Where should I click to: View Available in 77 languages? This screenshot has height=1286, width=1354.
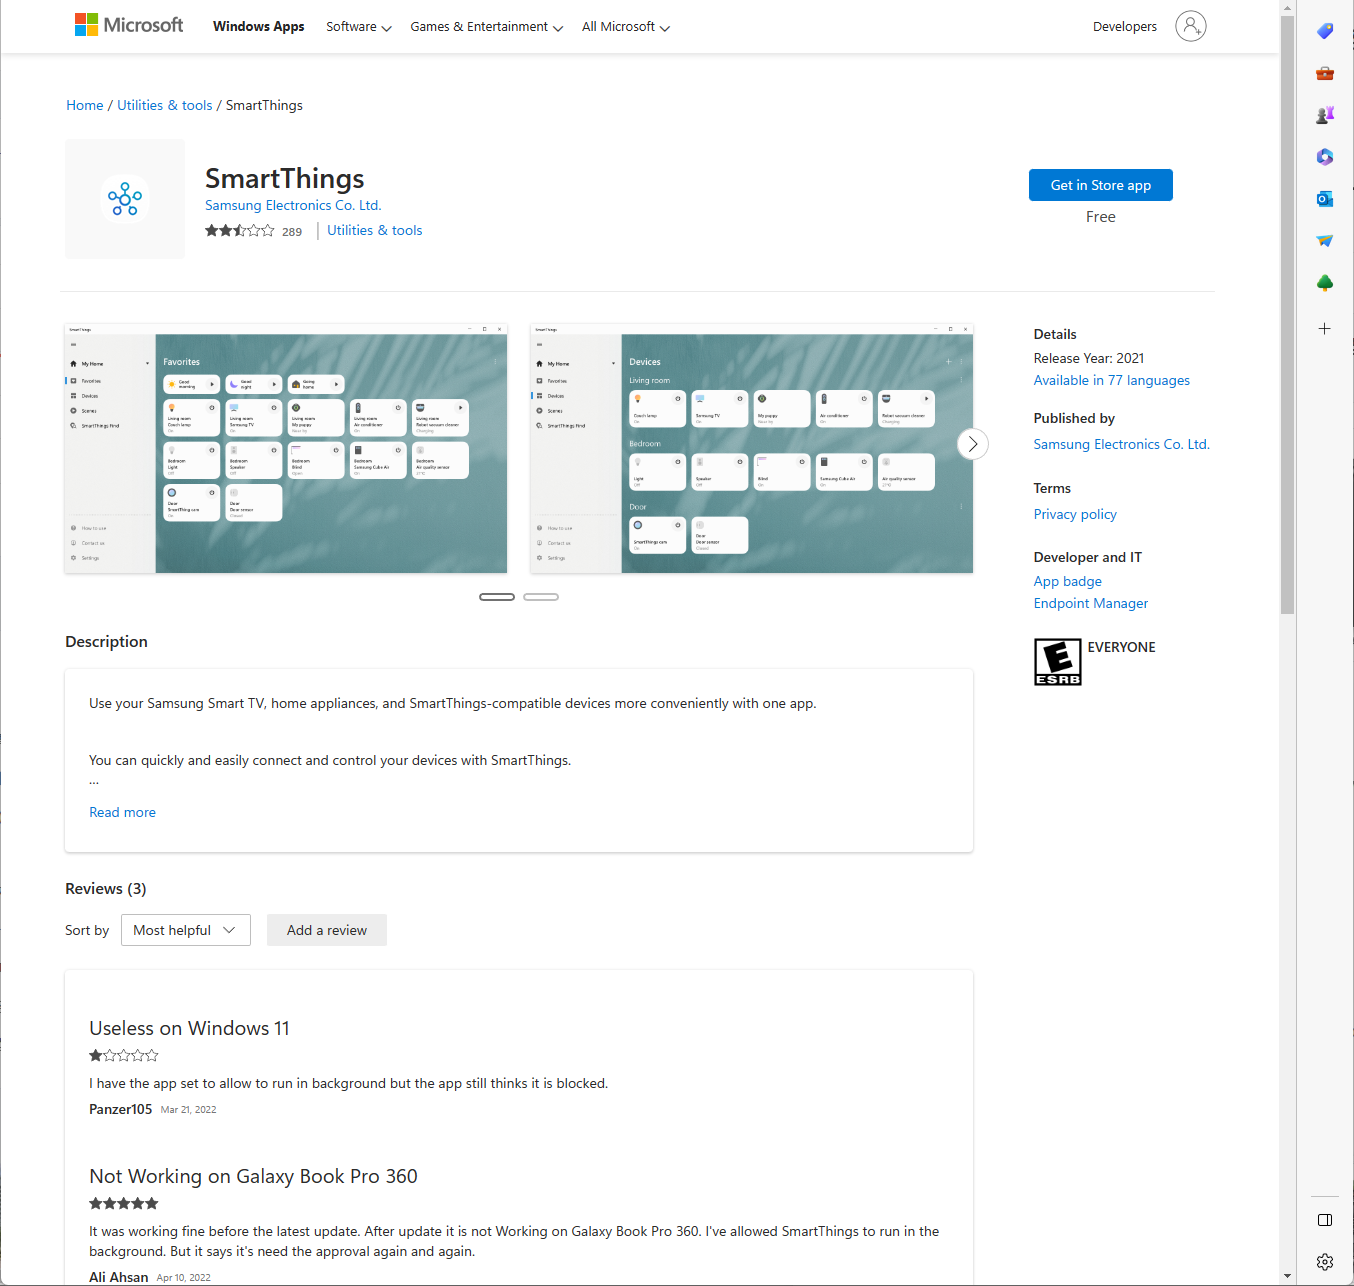(x=1112, y=380)
